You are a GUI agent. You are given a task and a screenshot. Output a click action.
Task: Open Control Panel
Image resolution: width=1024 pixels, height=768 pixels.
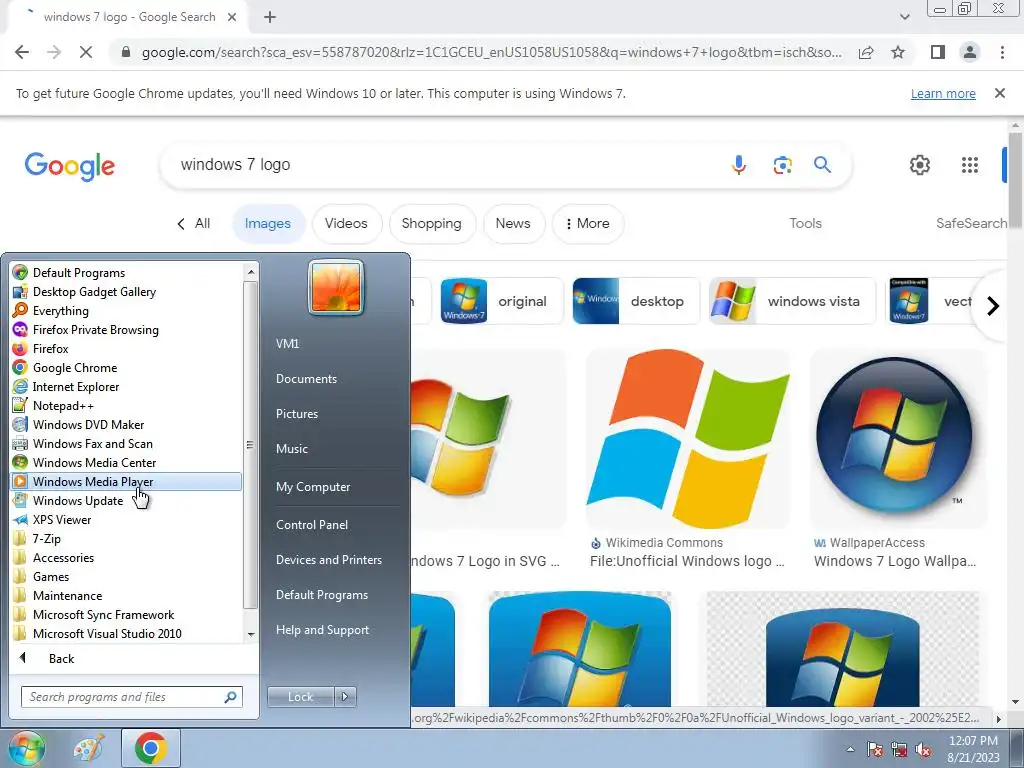point(312,524)
